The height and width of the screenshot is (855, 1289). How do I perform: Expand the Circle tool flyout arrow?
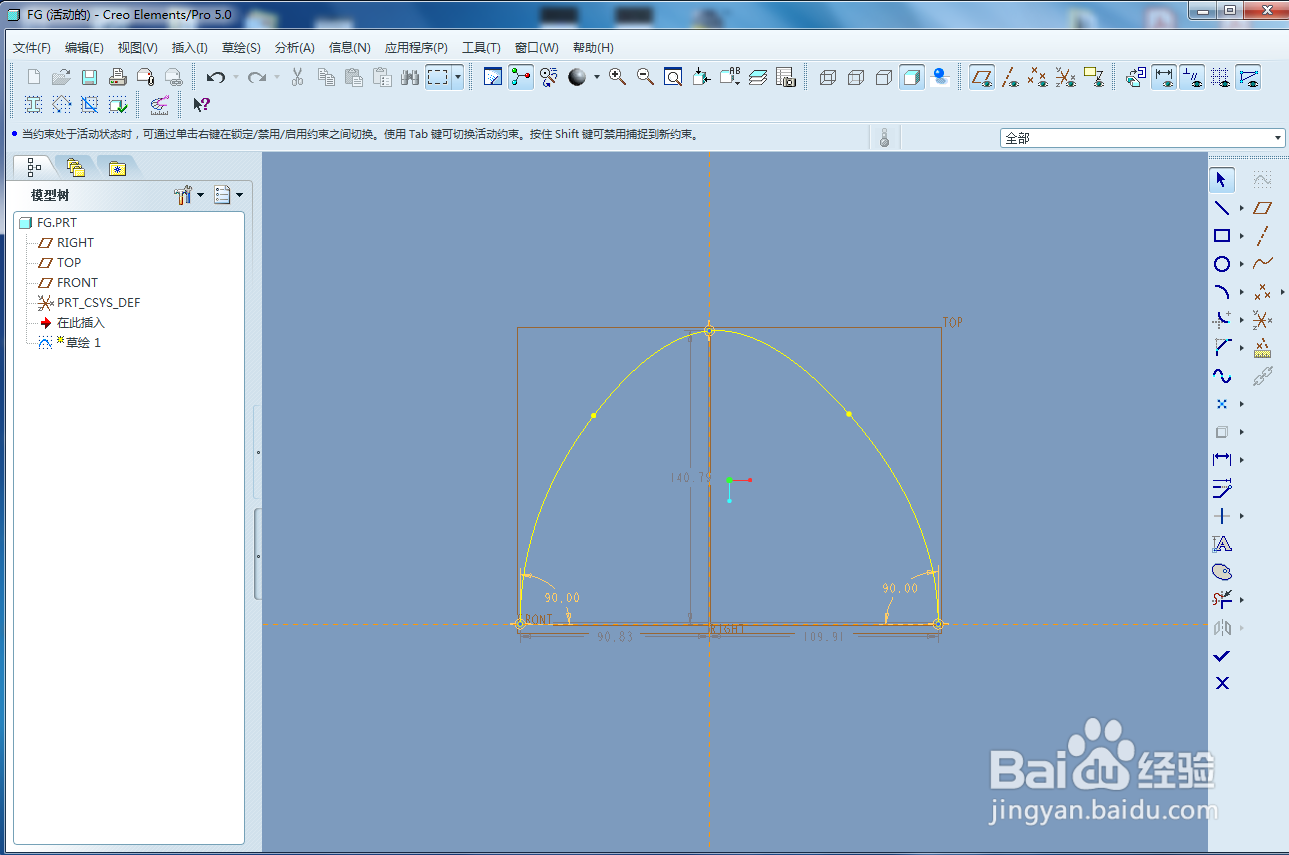tap(1241, 264)
